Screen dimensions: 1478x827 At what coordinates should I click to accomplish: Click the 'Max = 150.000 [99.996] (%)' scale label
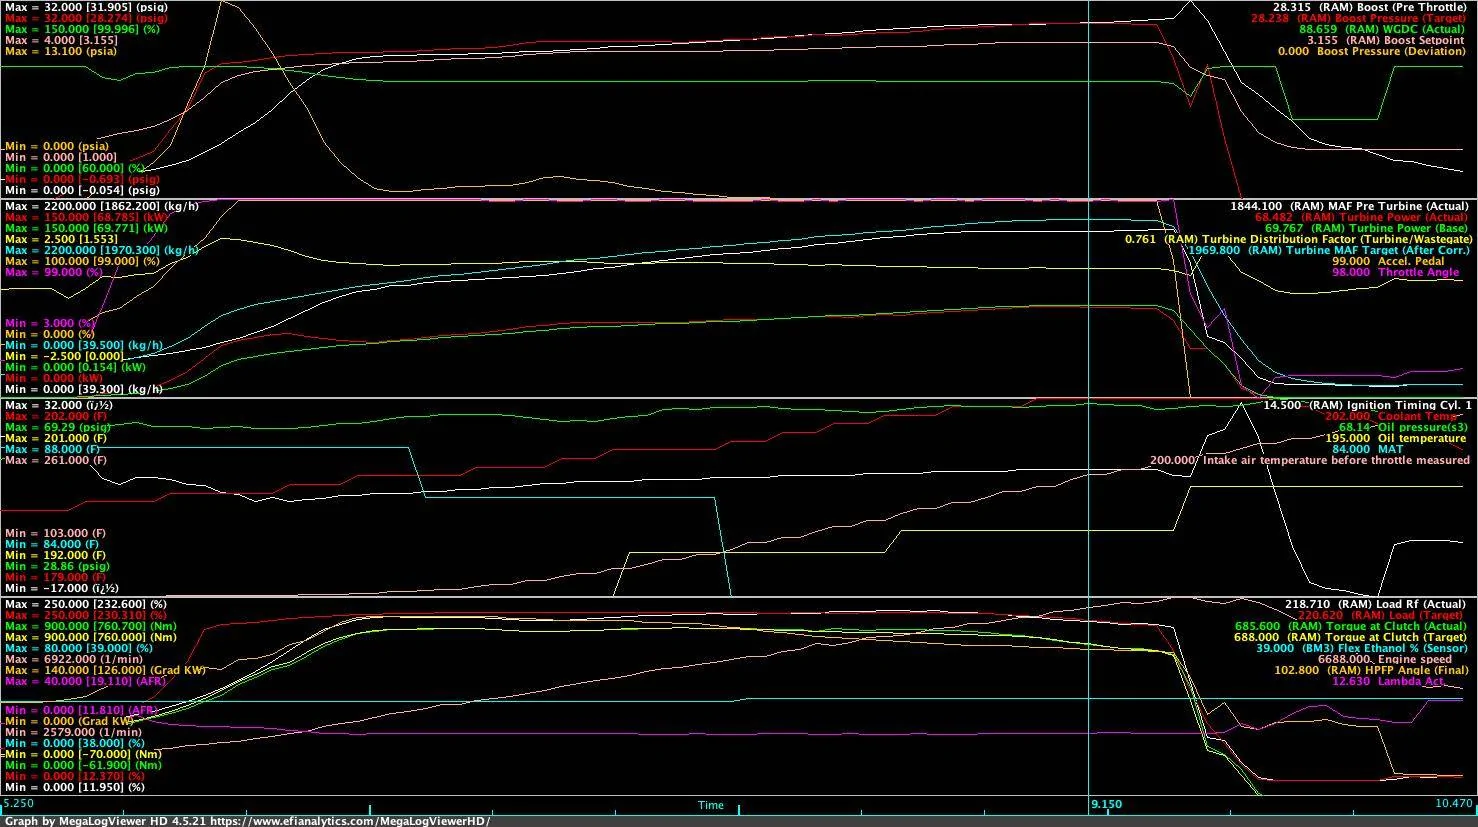tap(82, 29)
